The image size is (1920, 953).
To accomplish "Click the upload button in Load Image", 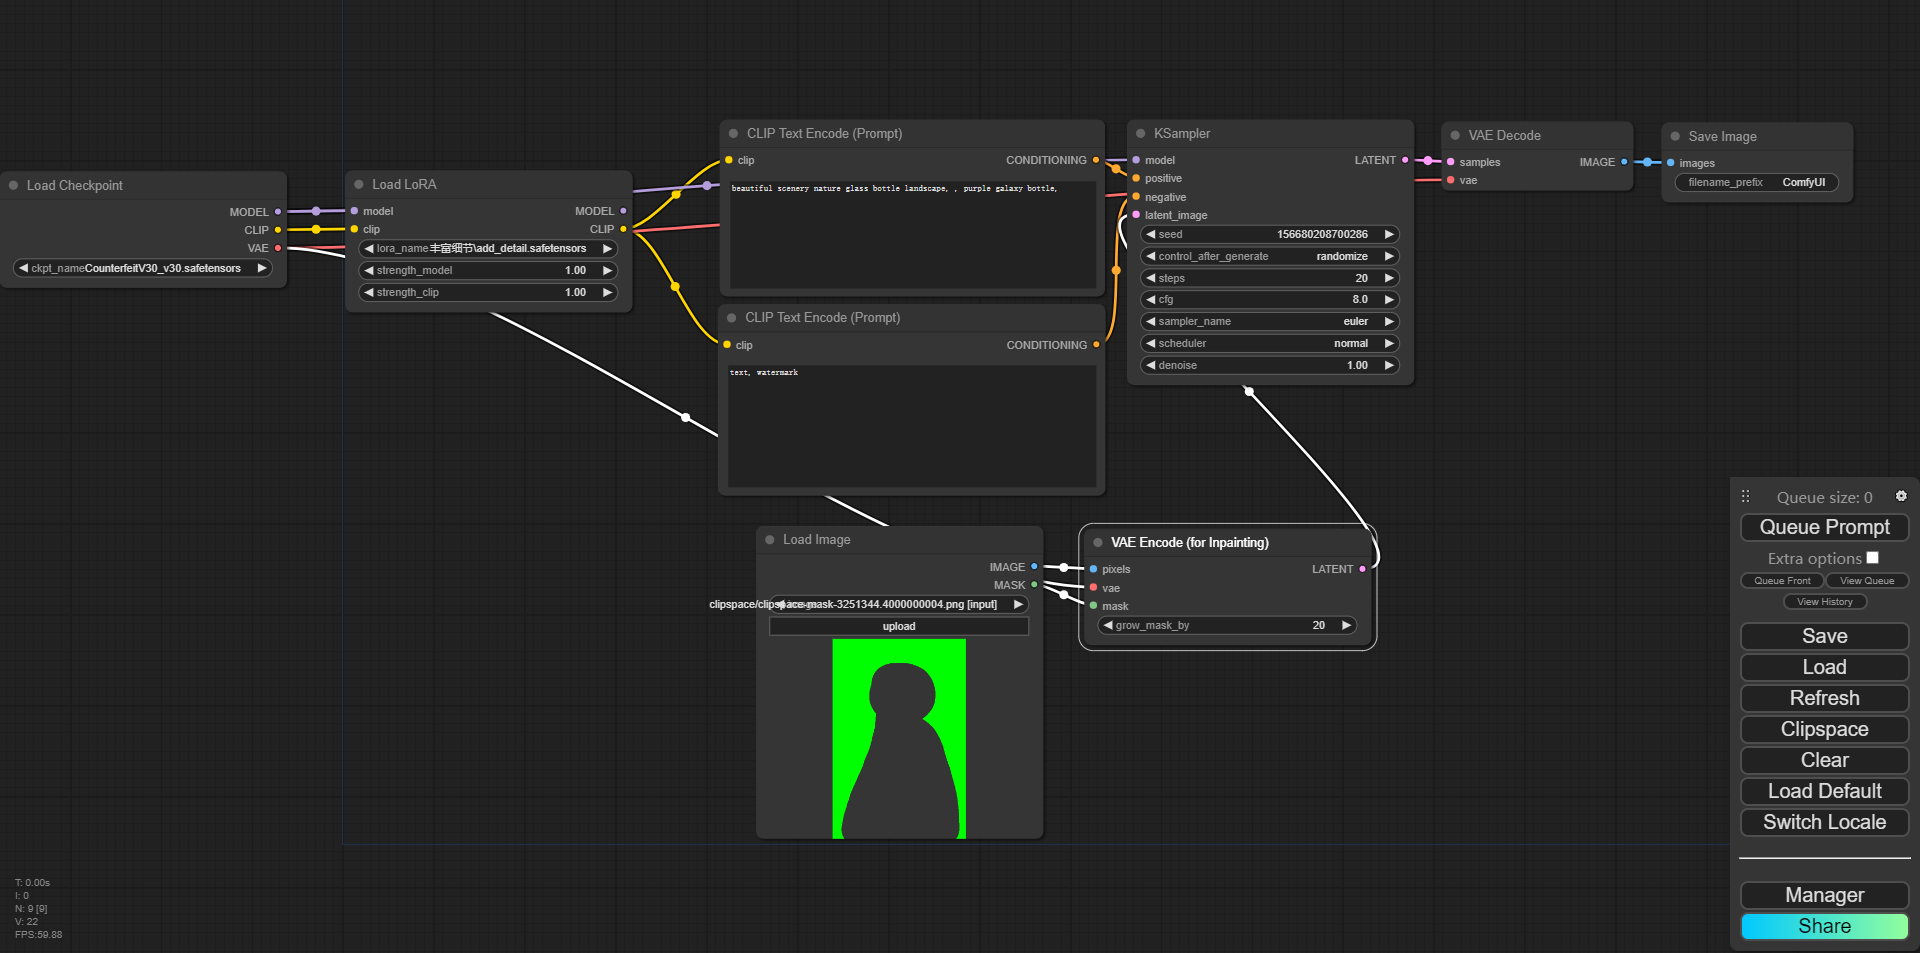I will coord(899,626).
